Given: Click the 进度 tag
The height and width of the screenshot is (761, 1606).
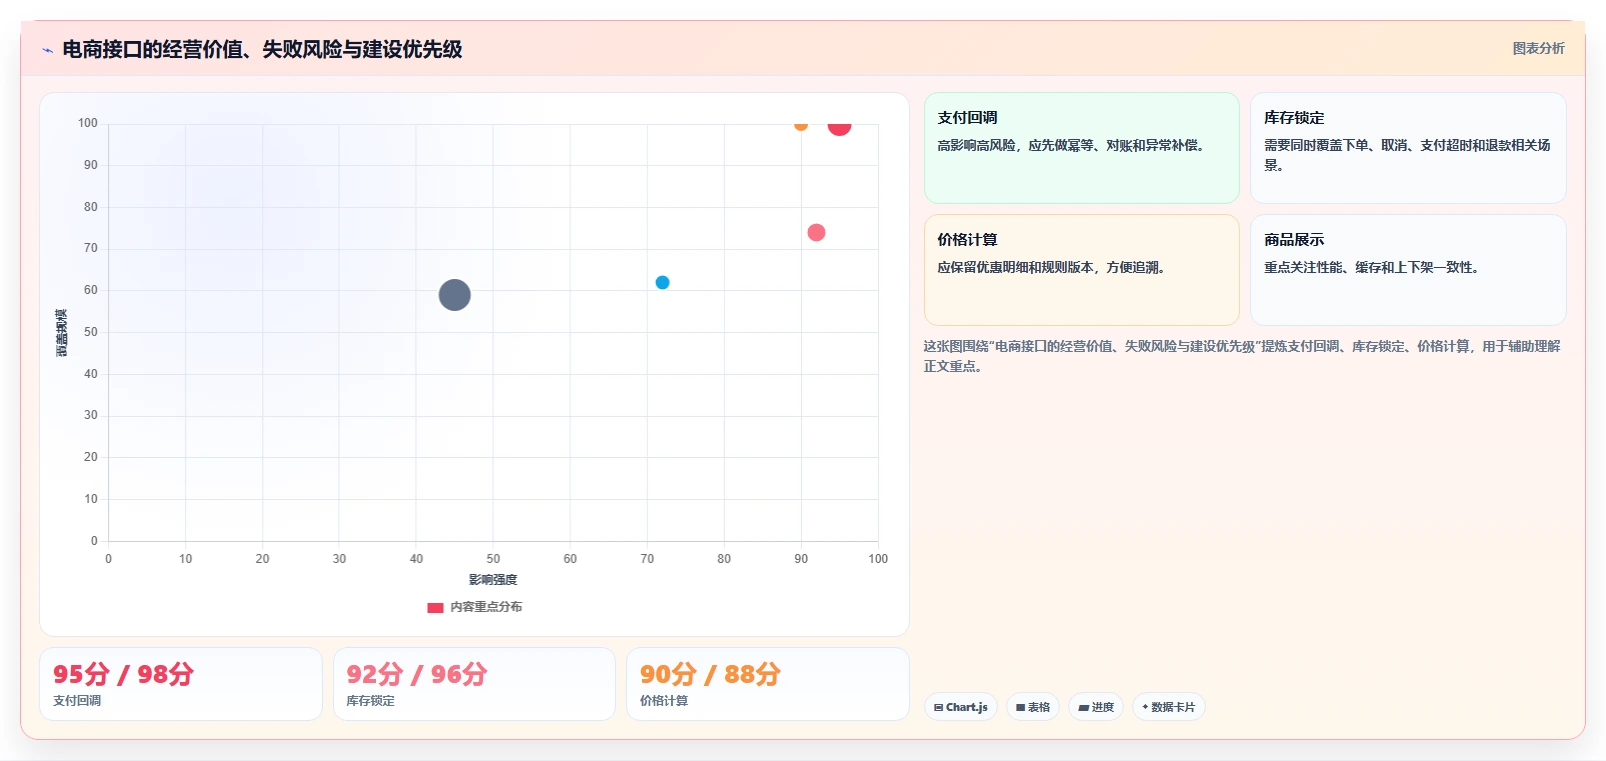Looking at the screenshot, I should [x=1096, y=707].
